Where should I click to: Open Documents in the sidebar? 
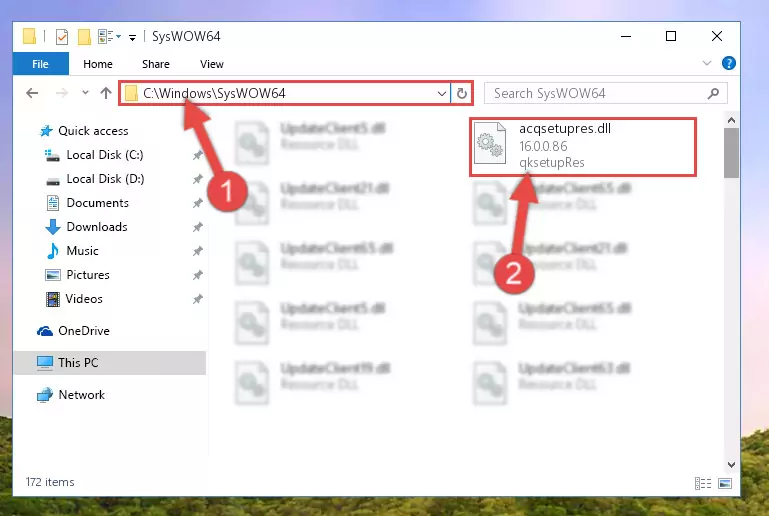tap(97, 203)
